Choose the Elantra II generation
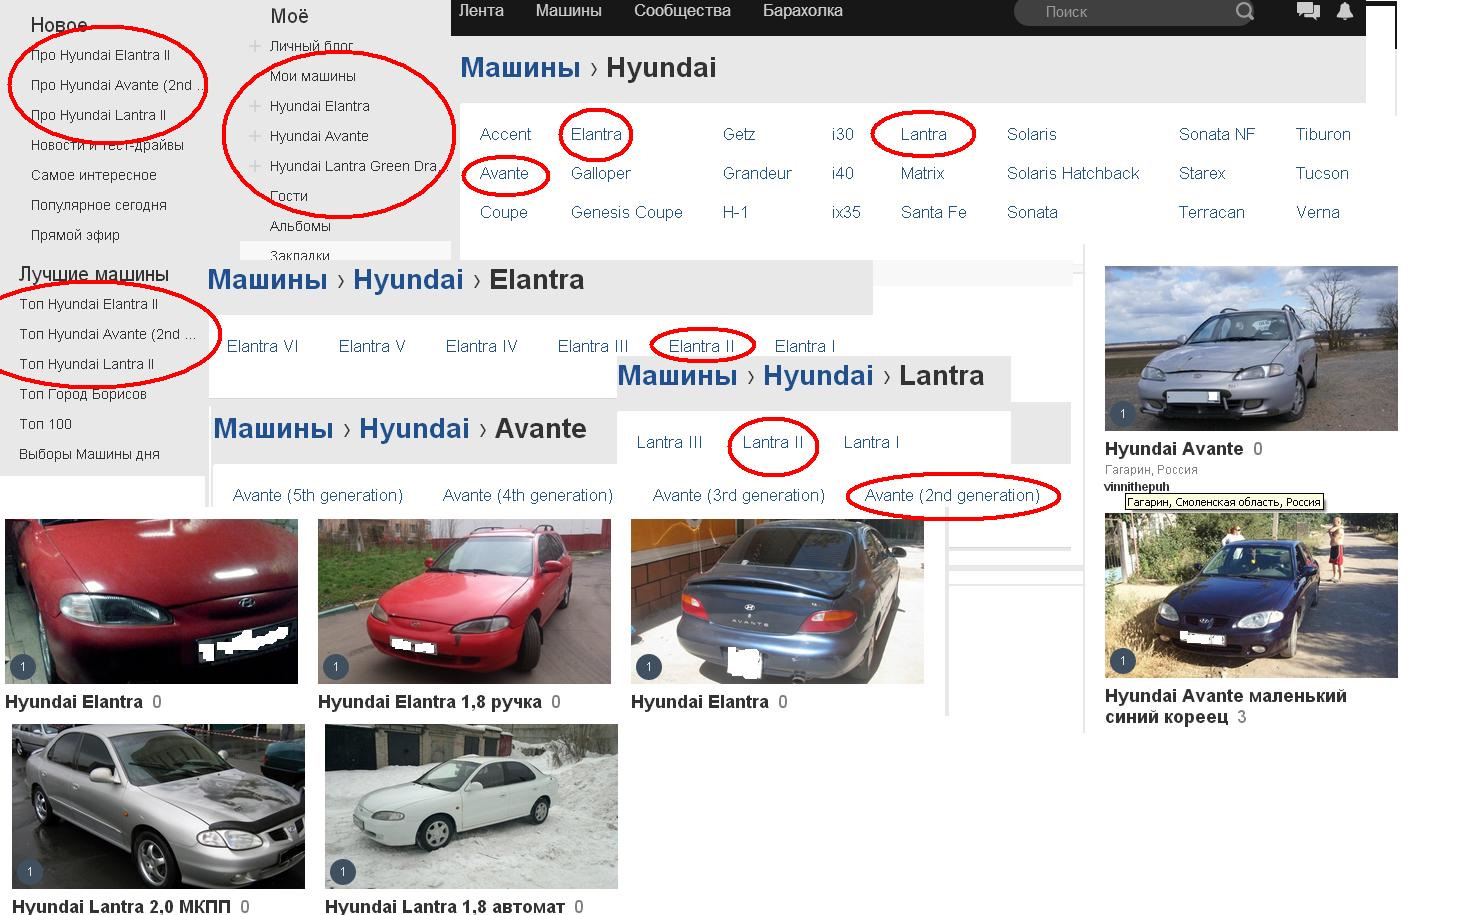The width and height of the screenshot is (1460, 915). click(x=701, y=346)
